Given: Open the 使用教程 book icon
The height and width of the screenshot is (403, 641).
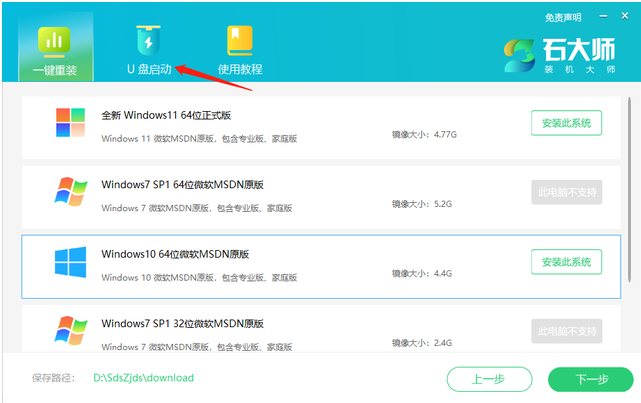Looking at the screenshot, I should 240,40.
